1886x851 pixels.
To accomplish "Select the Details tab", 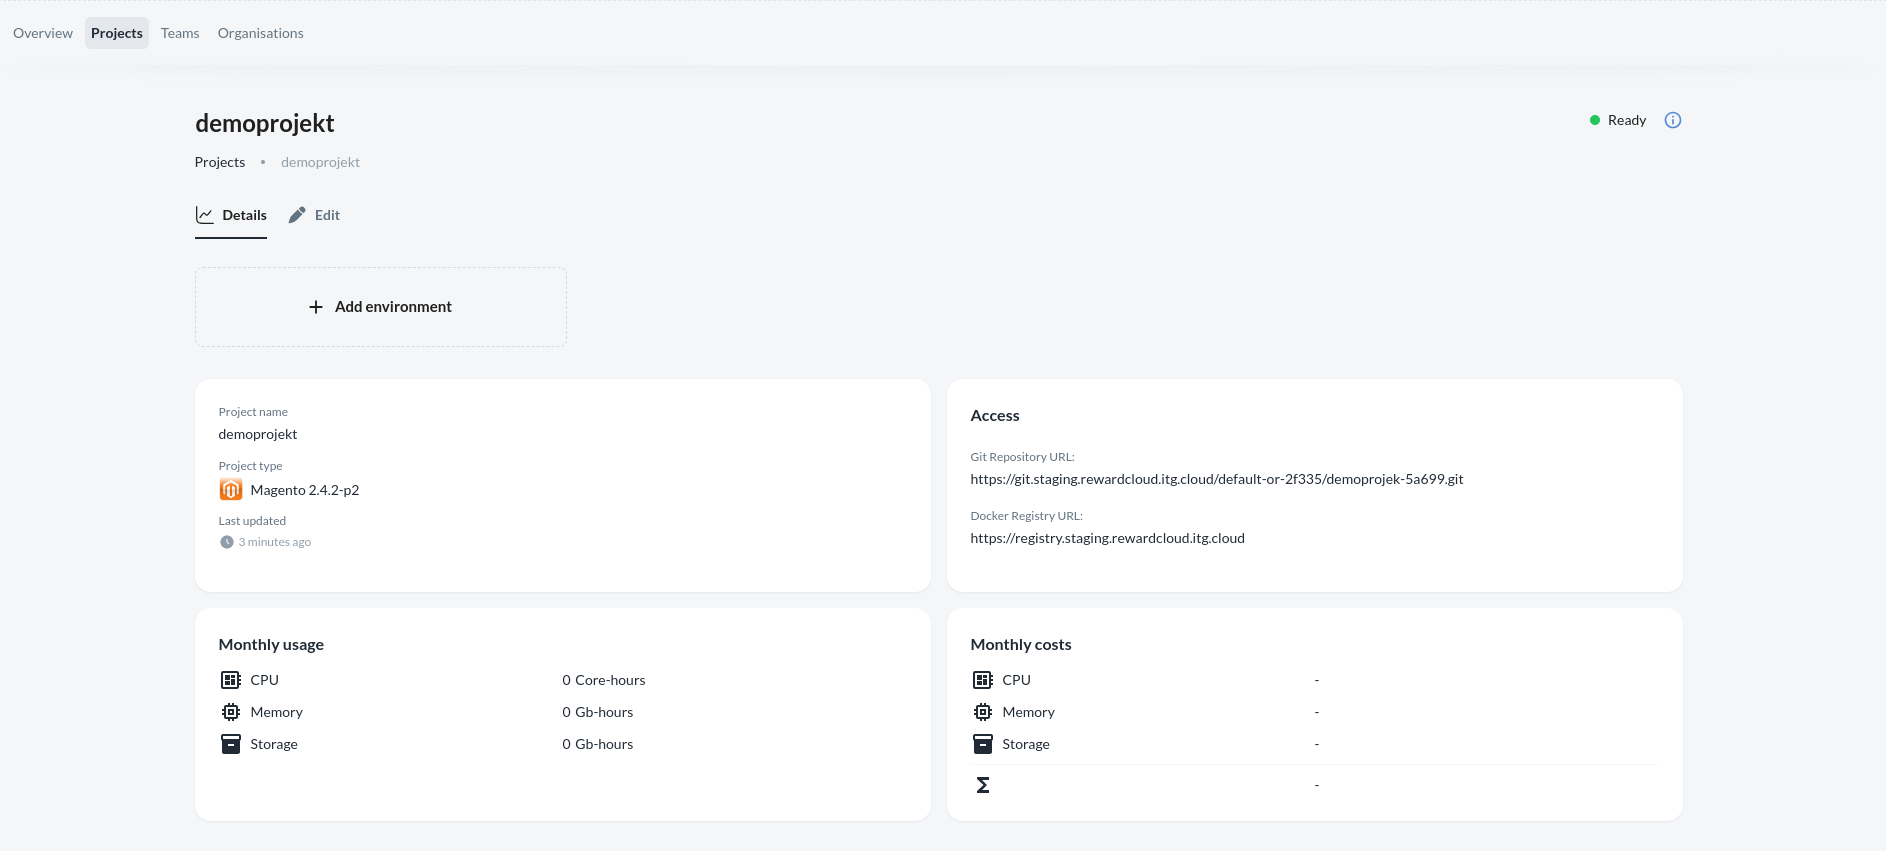I will click(x=231, y=215).
